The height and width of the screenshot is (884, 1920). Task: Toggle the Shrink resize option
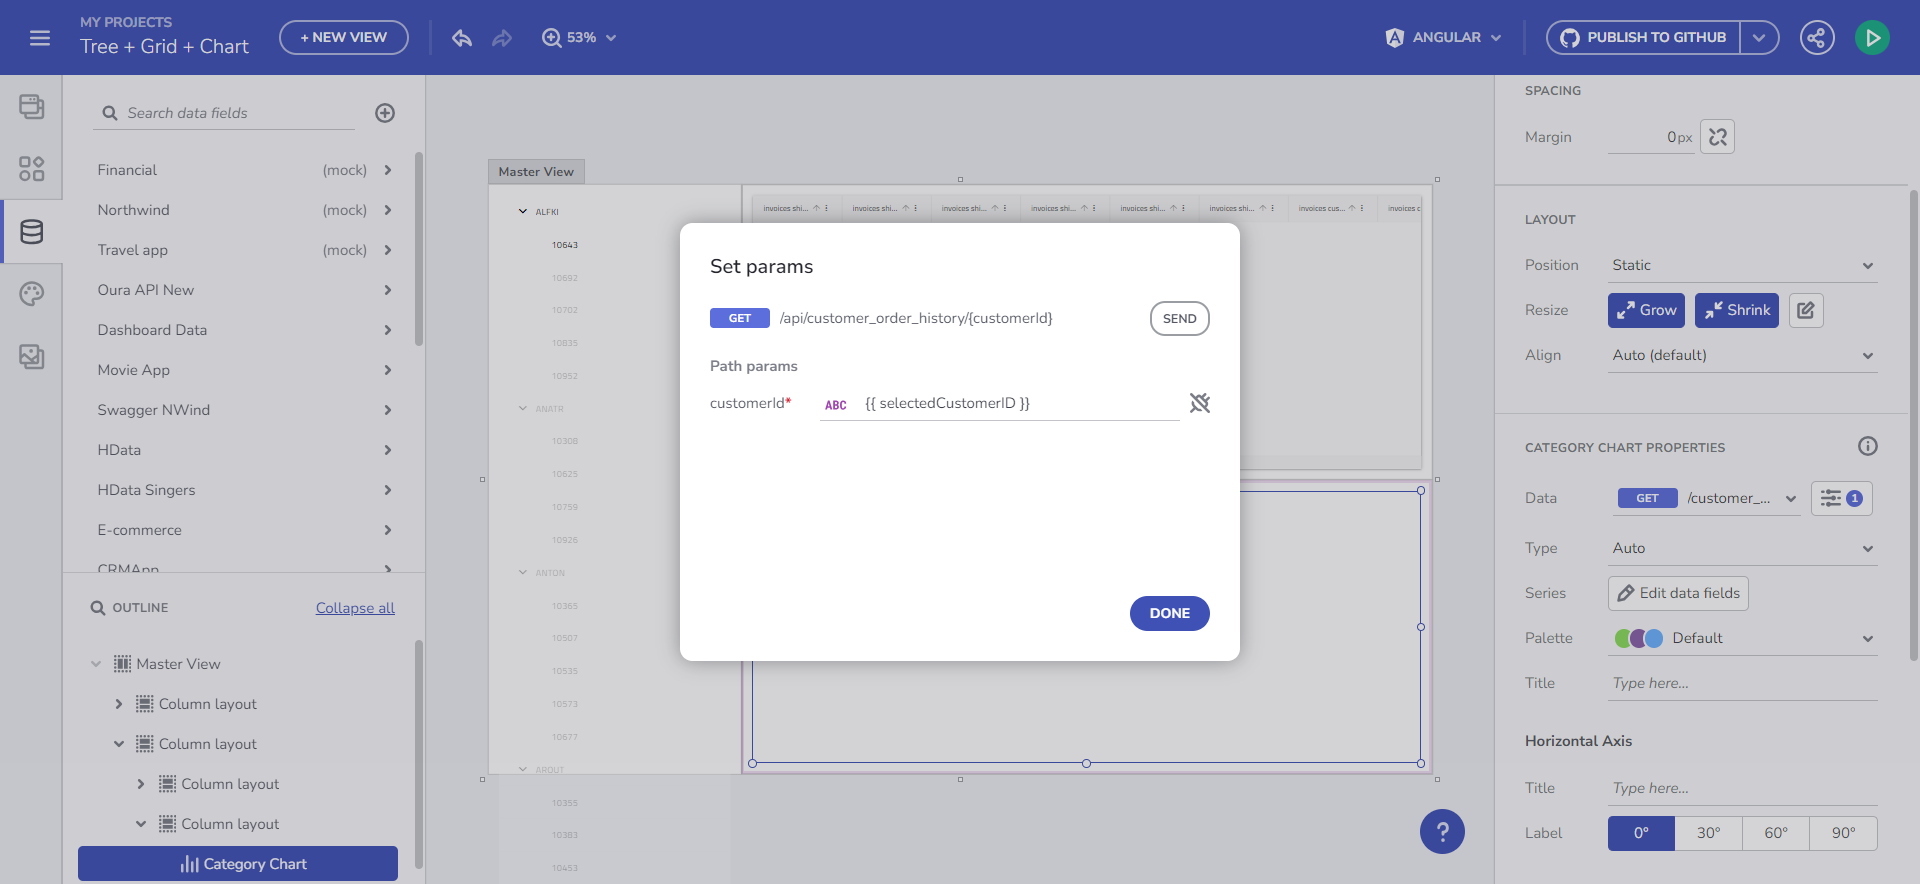pyautogui.click(x=1736, y=310)
